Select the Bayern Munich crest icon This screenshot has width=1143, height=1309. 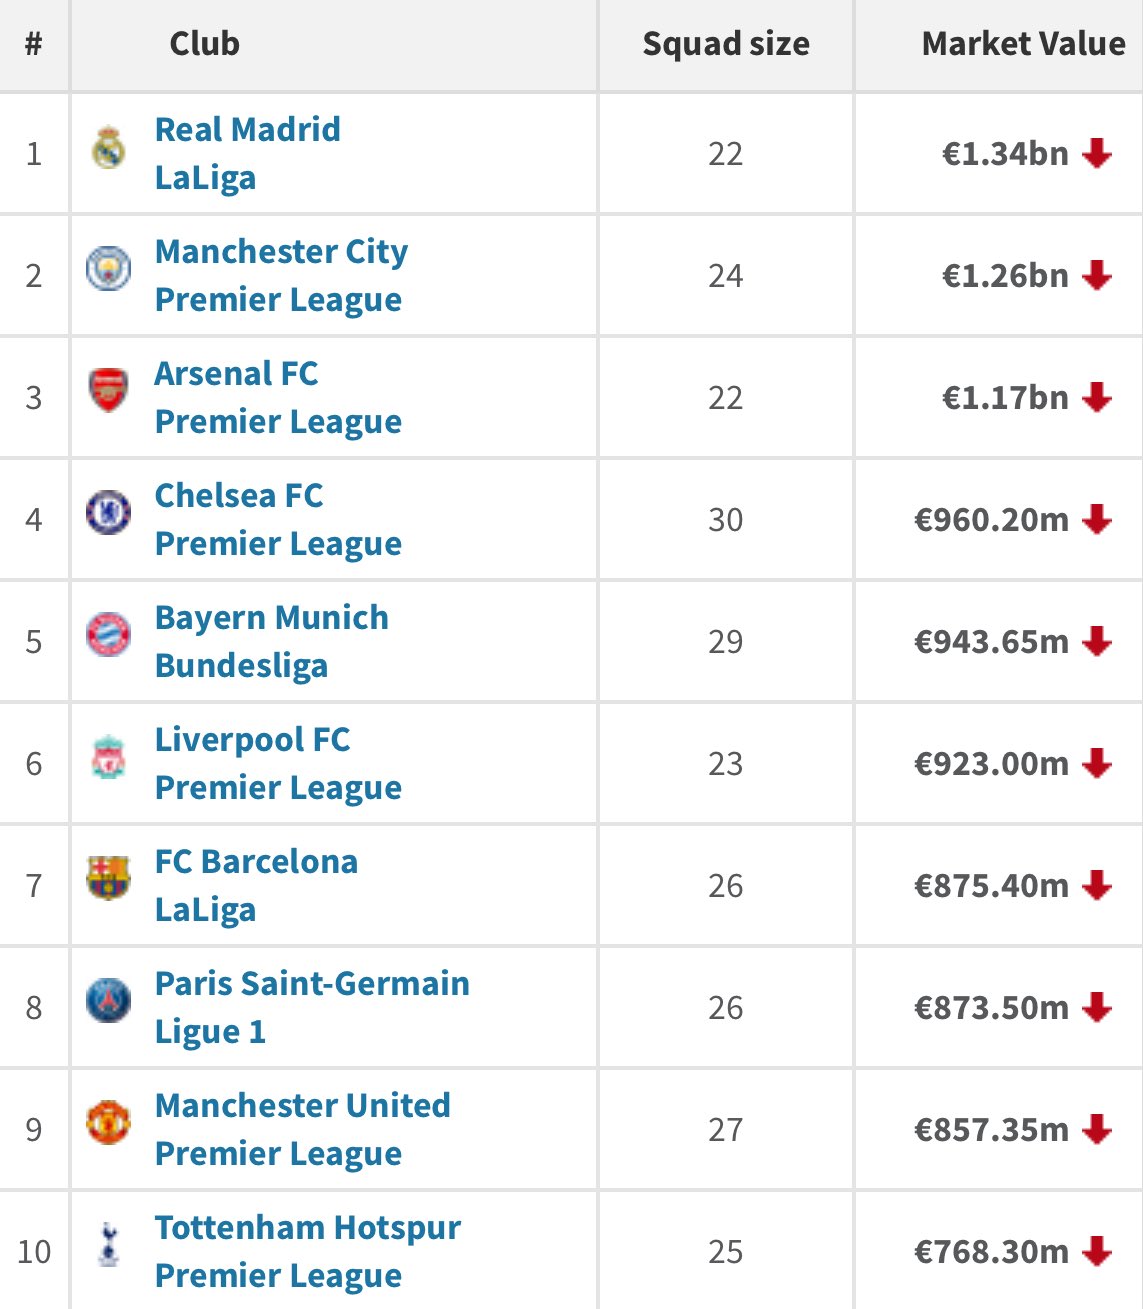coord(108,634)
